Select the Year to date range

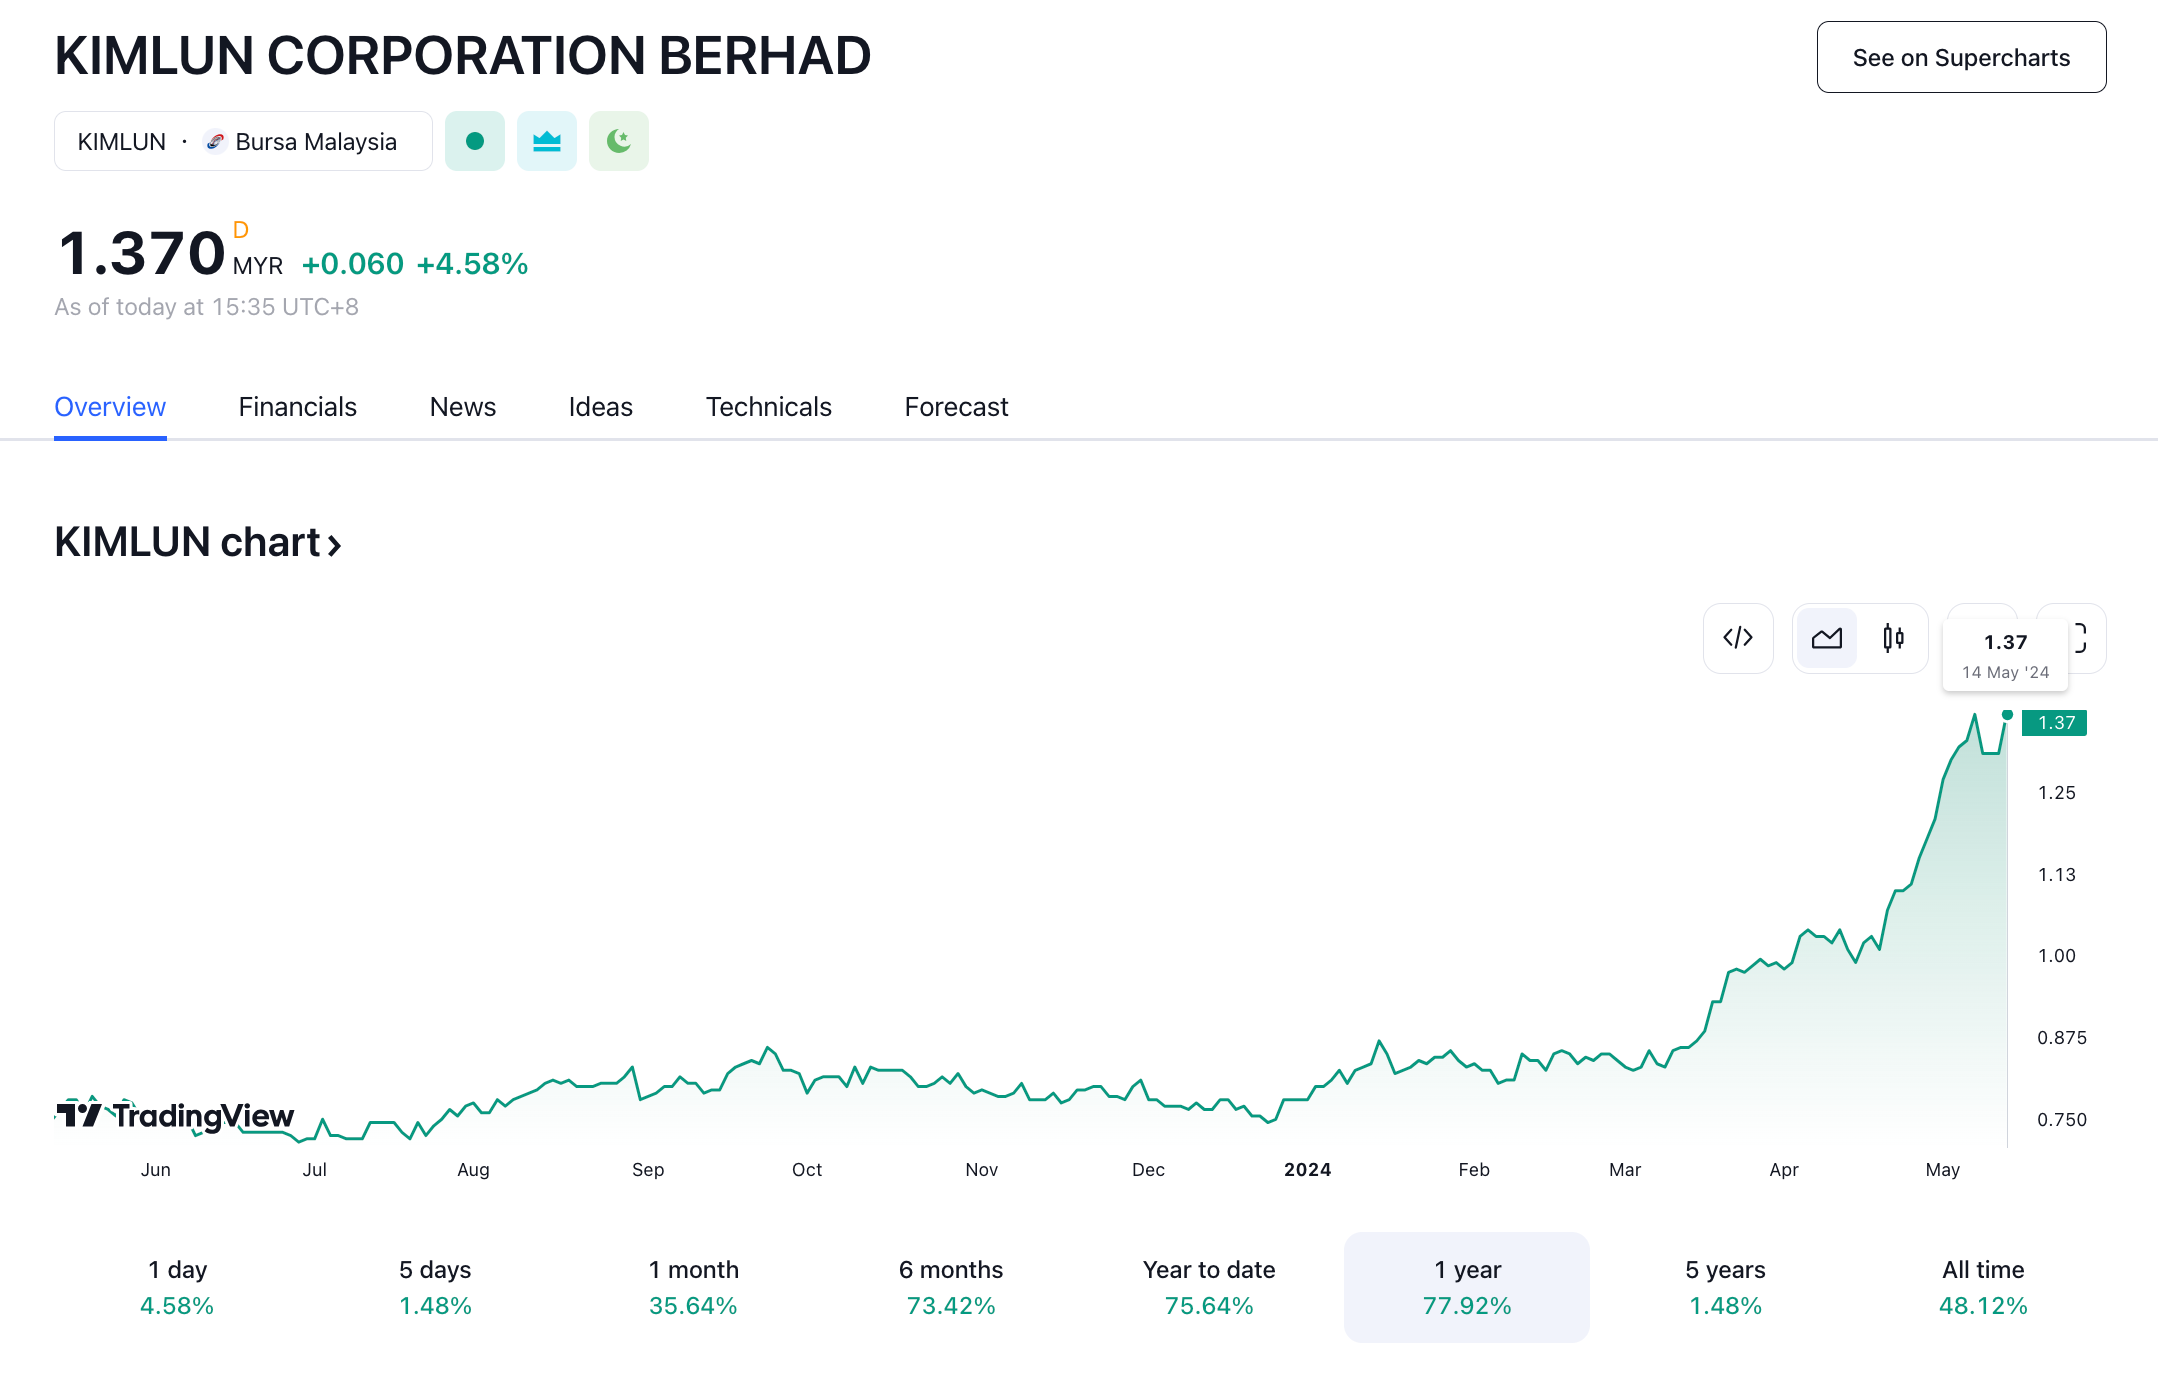coord(1209,1287)
